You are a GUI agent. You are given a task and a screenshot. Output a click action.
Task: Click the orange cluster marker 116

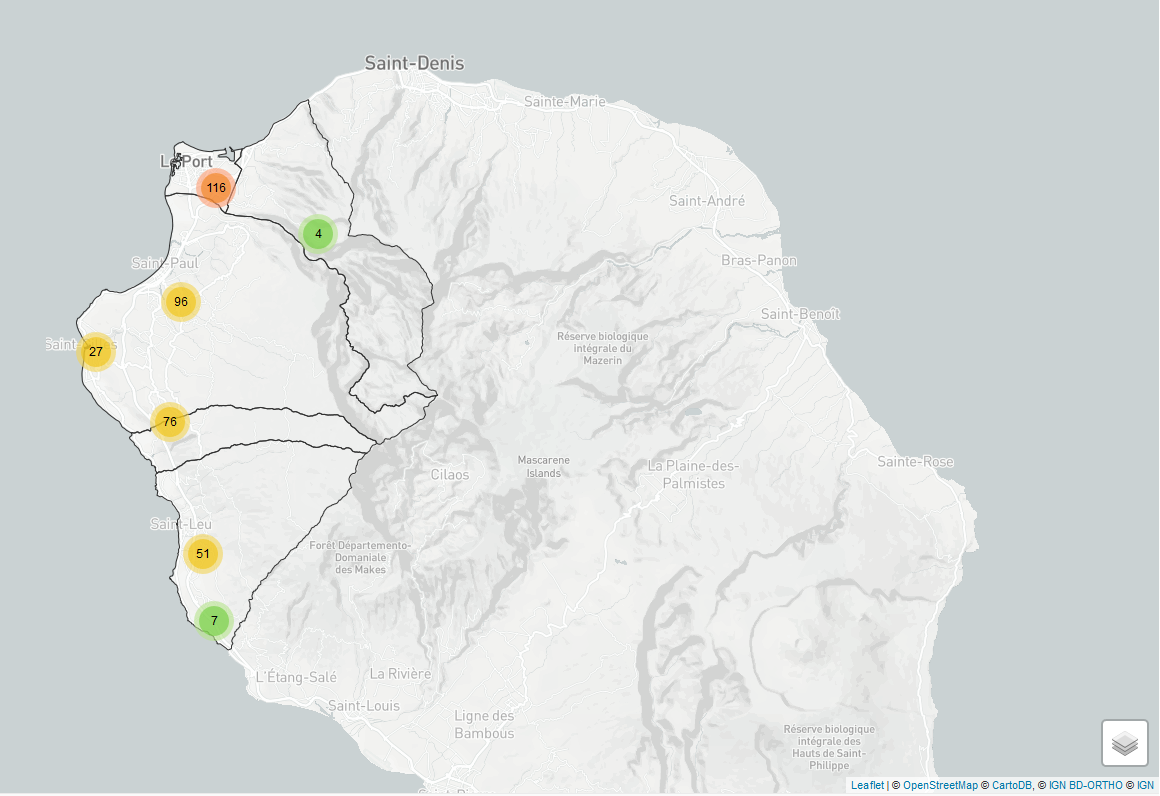(x=216, y=188)
